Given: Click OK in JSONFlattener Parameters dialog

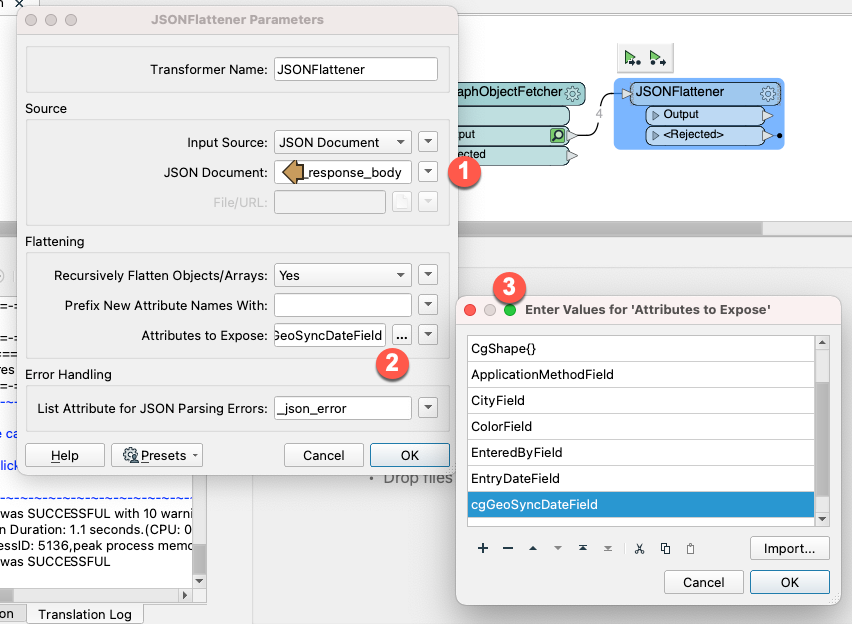Looking at the screenshot, I should pos(410,455).
